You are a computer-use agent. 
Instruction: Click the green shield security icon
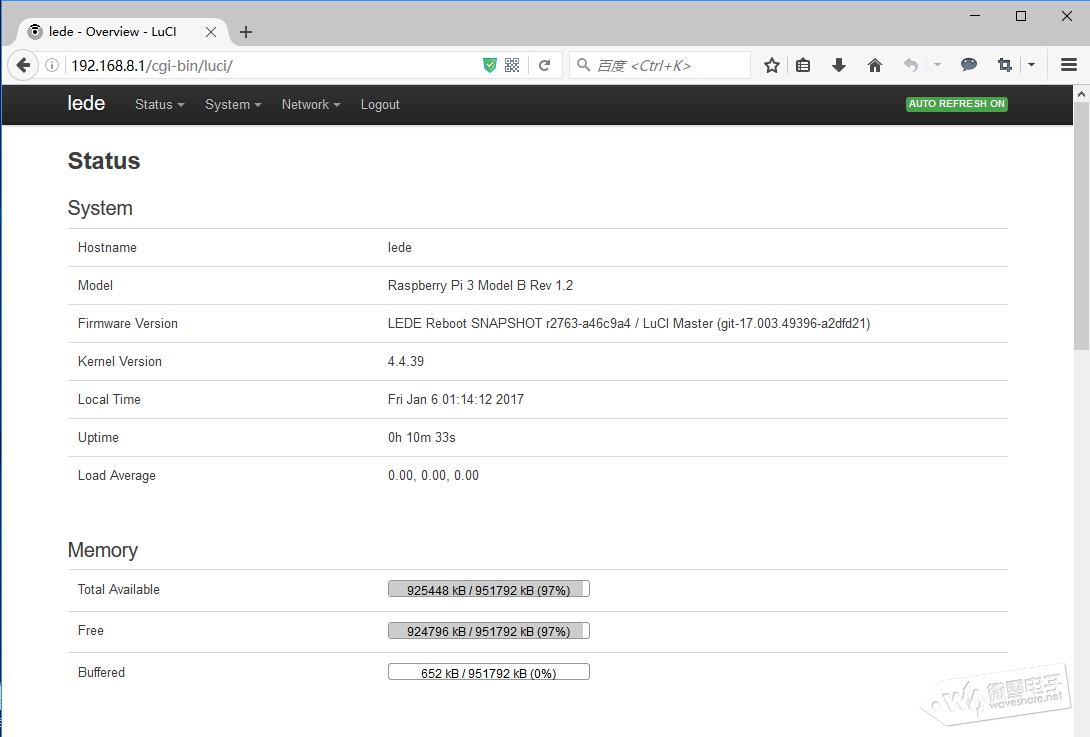point(489,65)
